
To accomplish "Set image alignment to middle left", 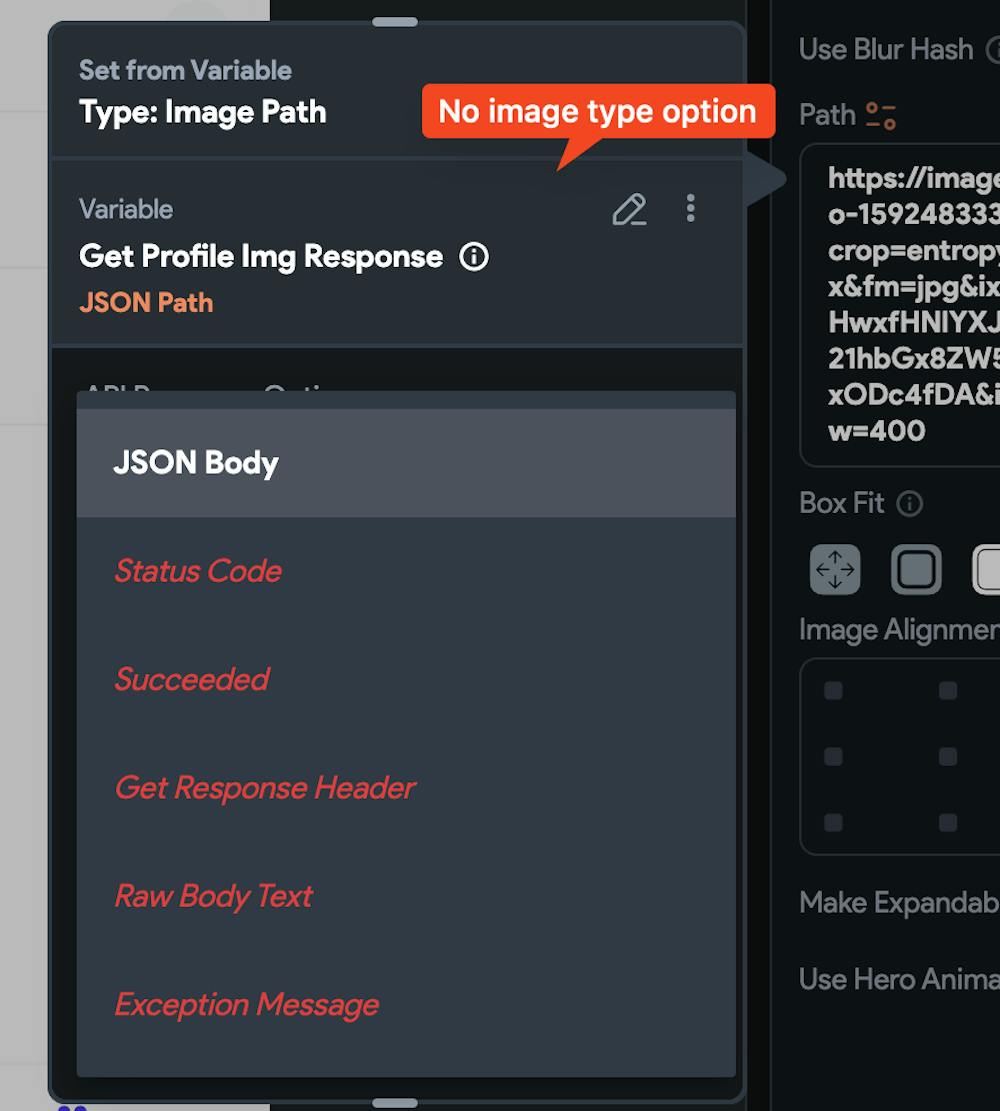I will point(833,757).
